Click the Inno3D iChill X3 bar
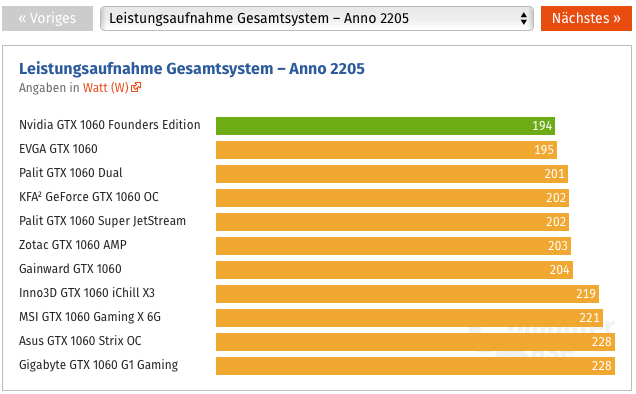This screenshot has width=636, height=394. coord(407,293)
